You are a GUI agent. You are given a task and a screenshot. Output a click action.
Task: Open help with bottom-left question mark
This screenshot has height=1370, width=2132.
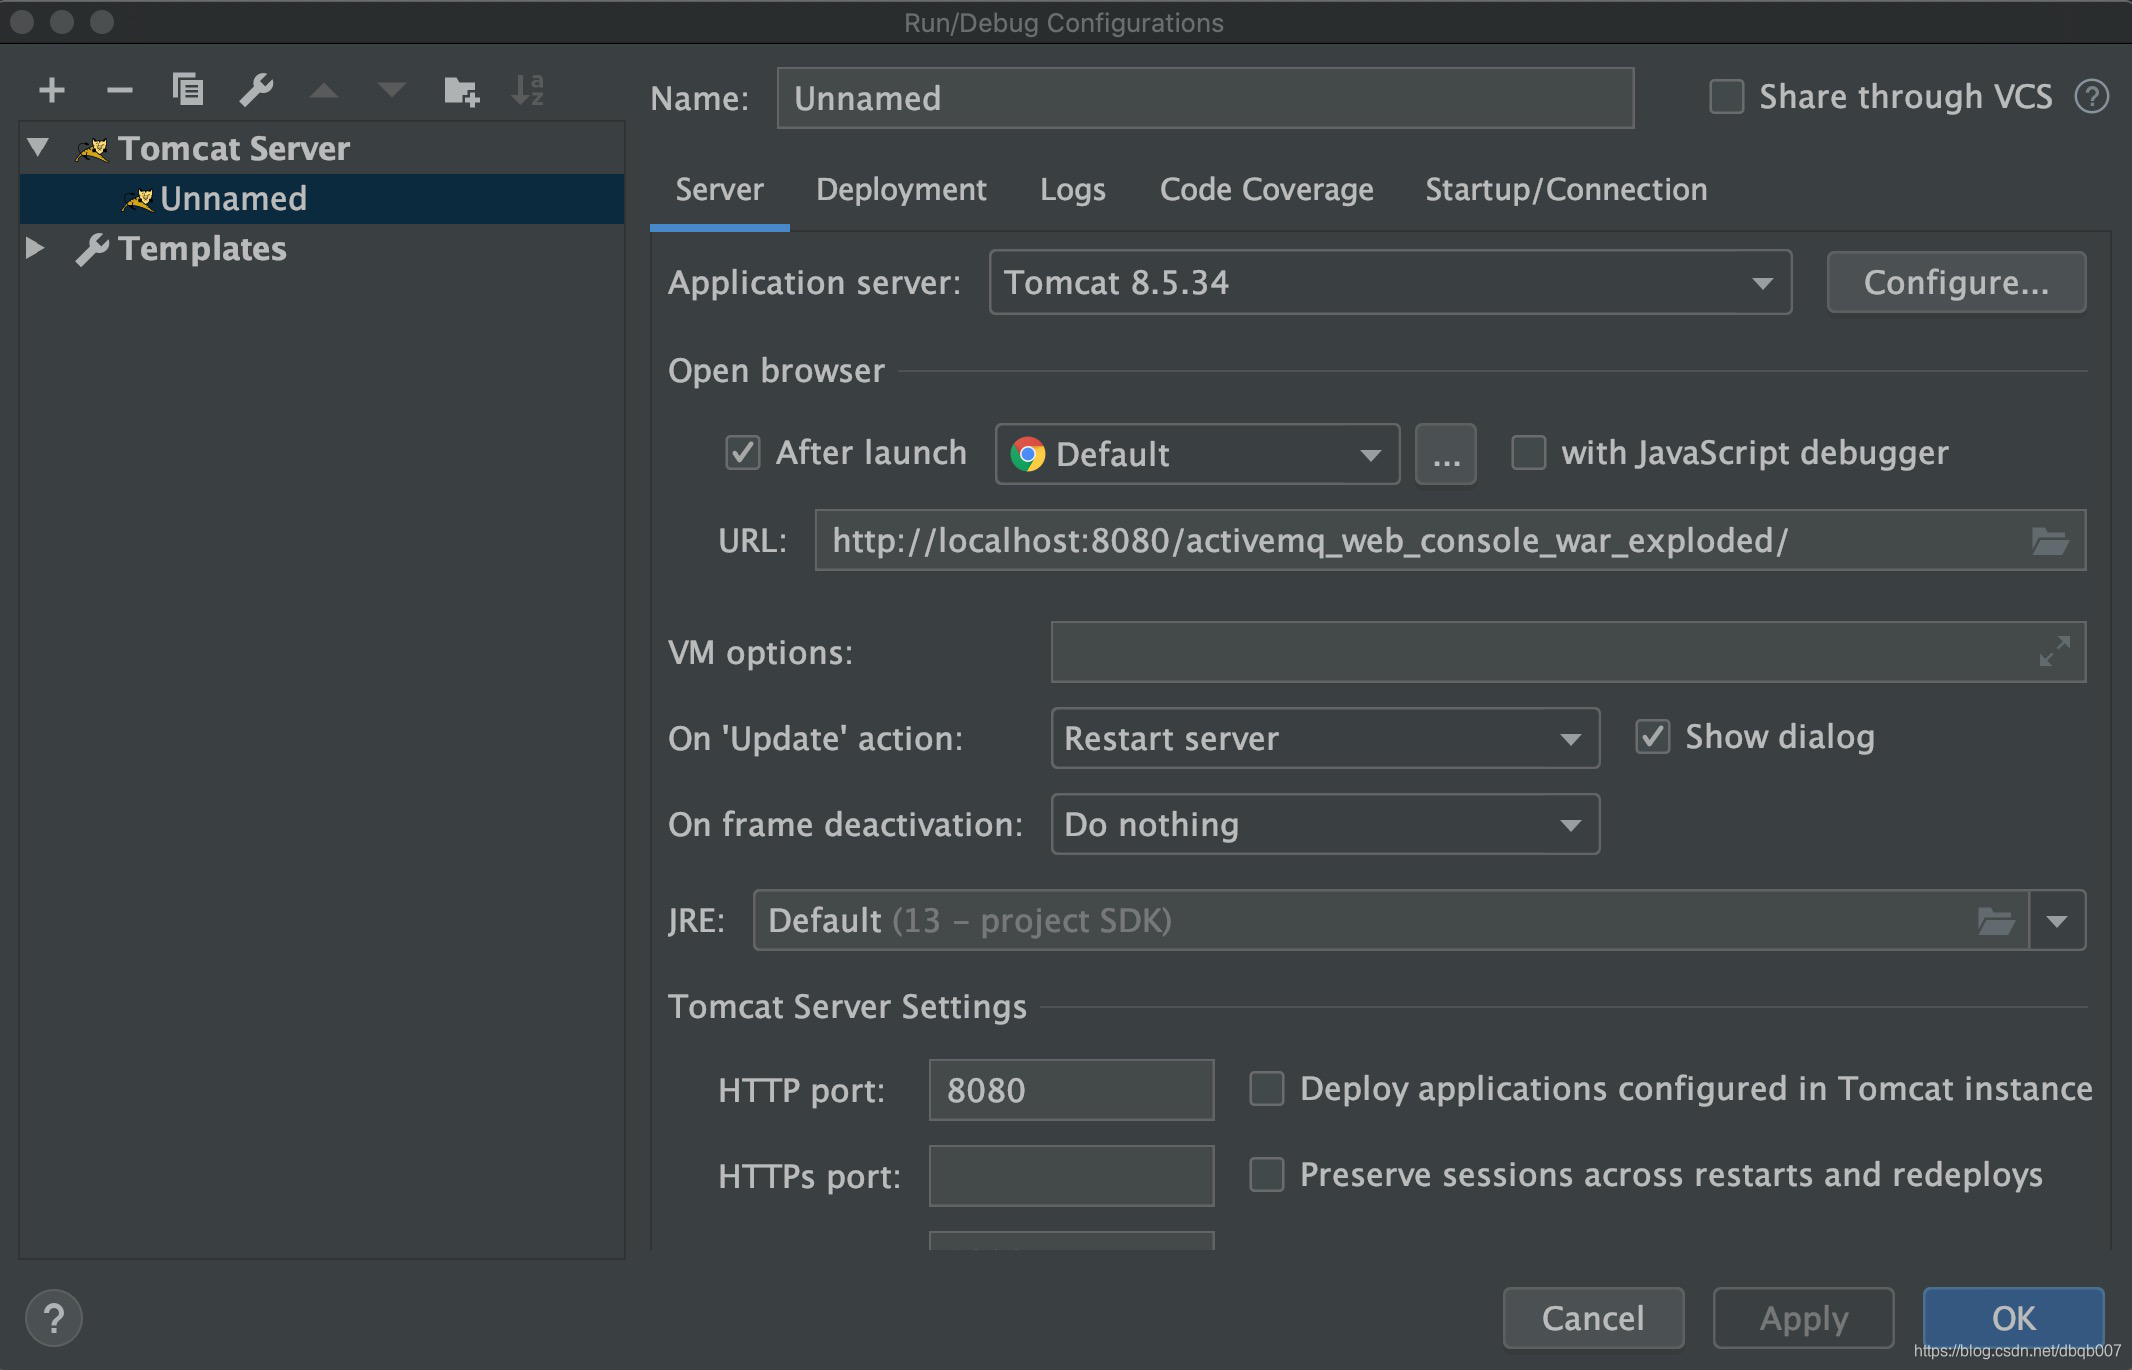[x=54, y=1319]
